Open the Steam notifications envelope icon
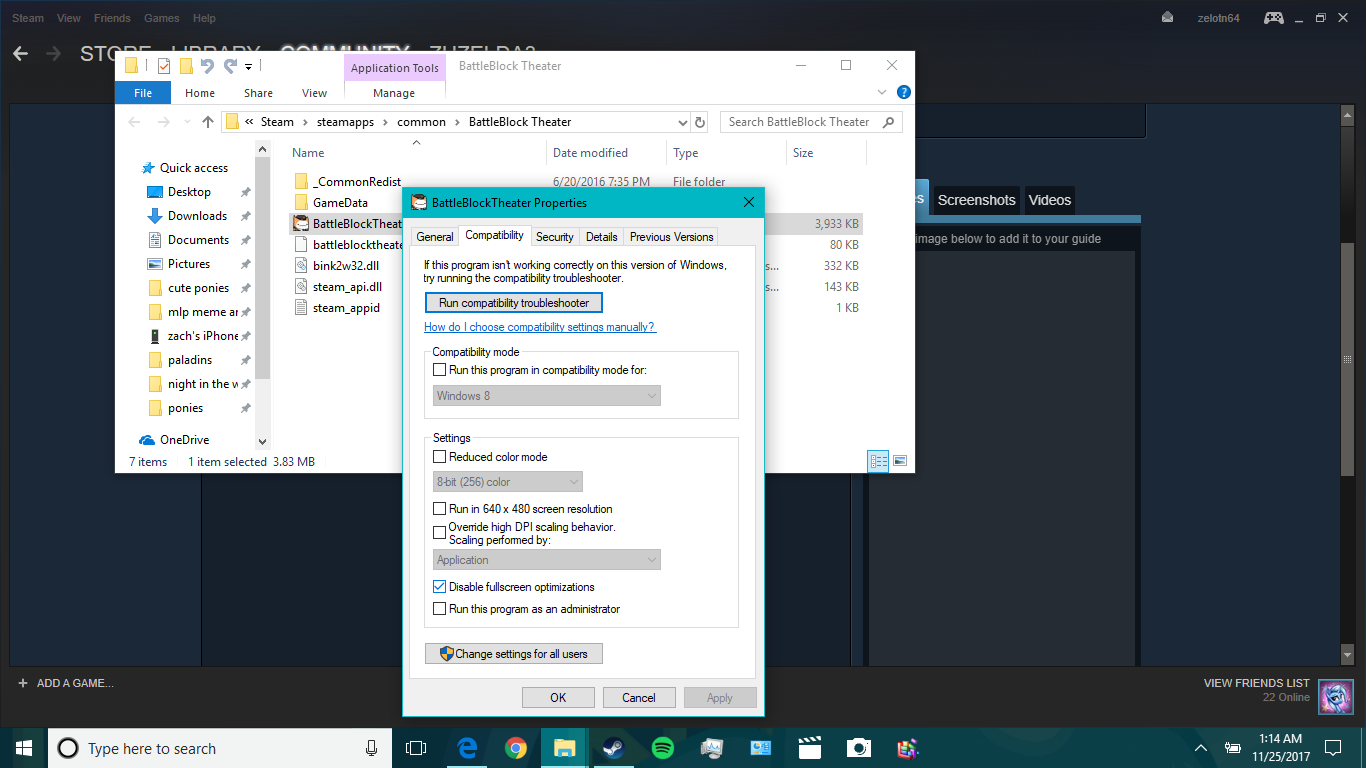The image size is (1366, 768). pyautogui.click(x=1167, y=18)
